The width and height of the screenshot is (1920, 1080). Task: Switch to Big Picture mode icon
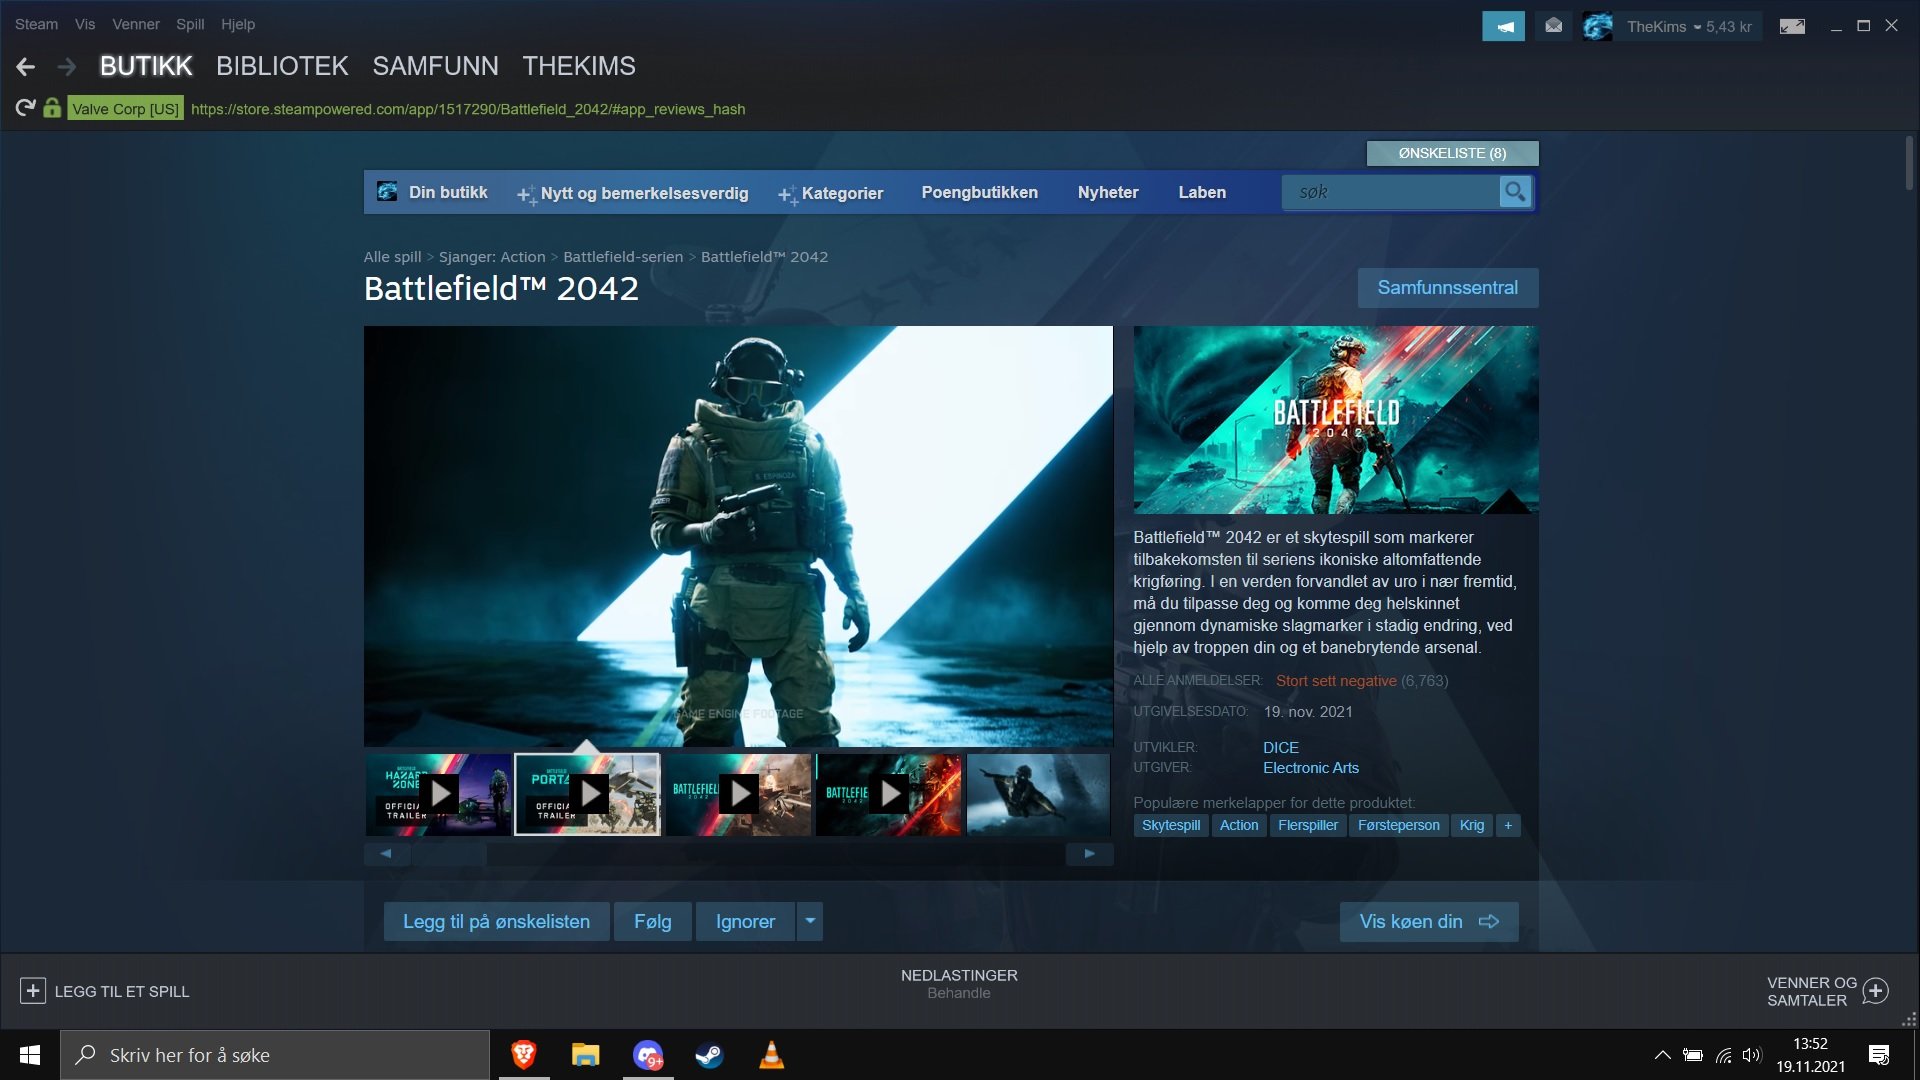coord(1792,27)
